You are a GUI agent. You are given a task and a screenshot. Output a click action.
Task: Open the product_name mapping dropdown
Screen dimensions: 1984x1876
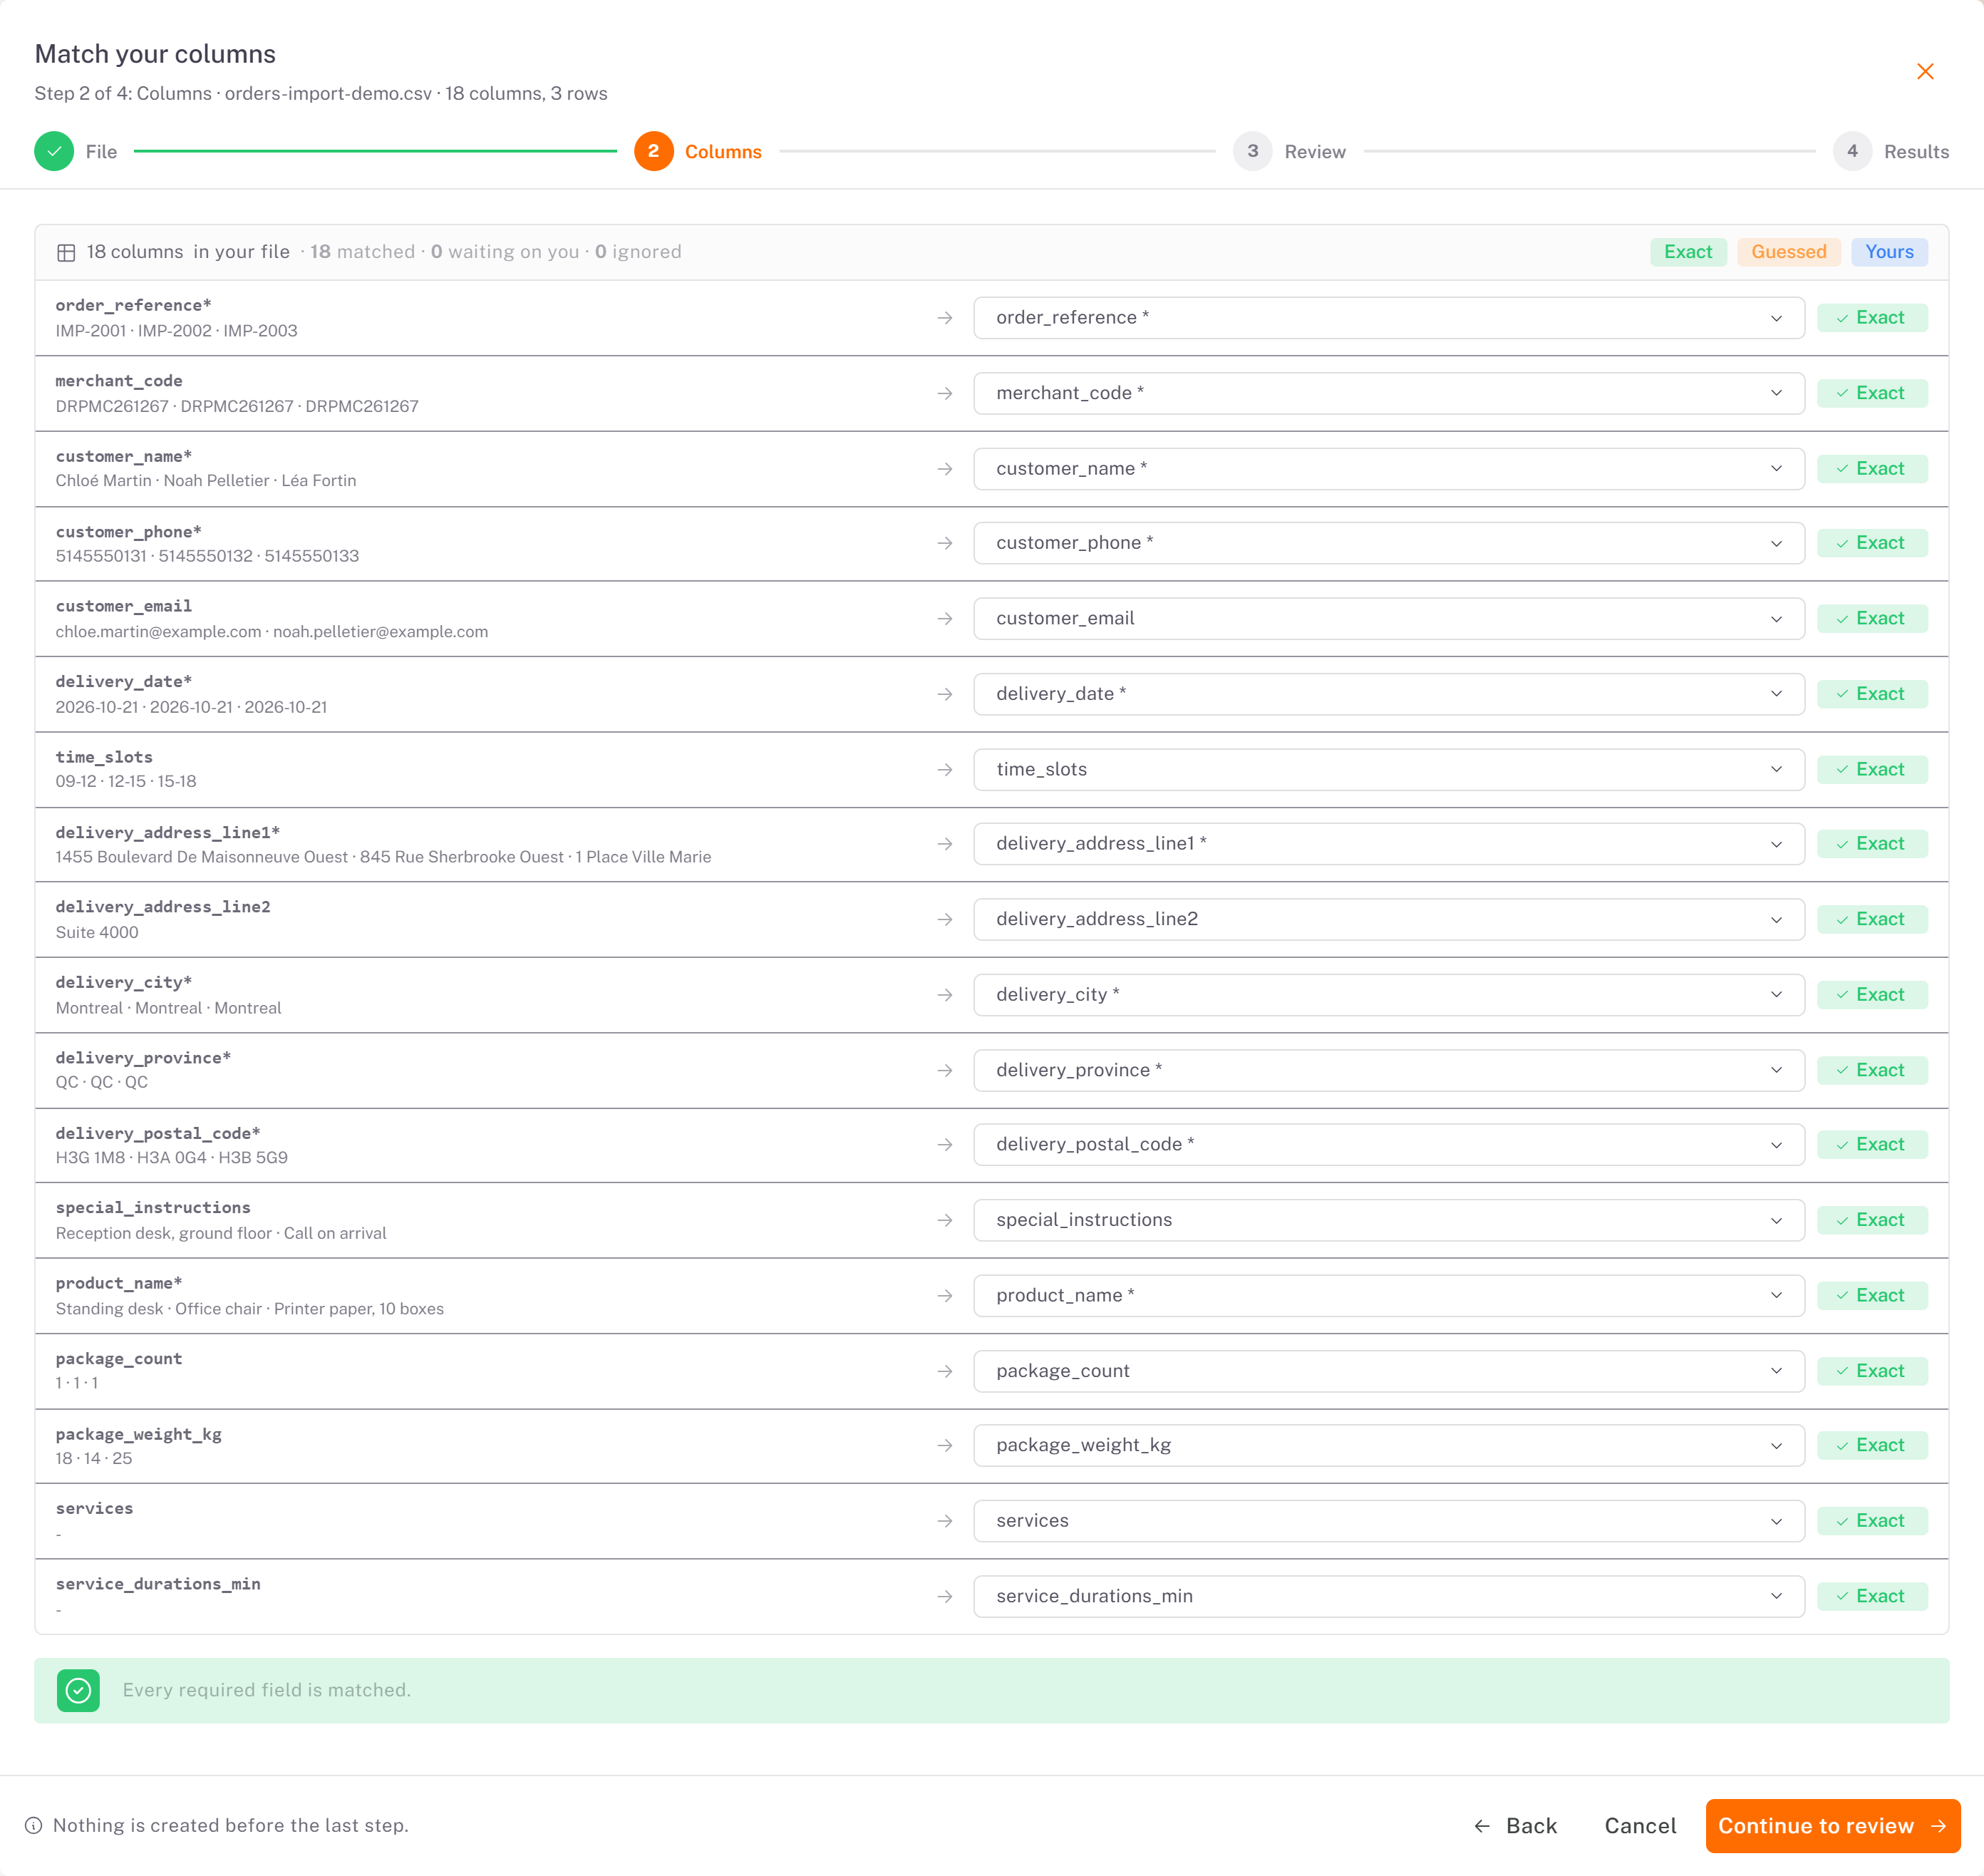[x=1389, y=1296]
